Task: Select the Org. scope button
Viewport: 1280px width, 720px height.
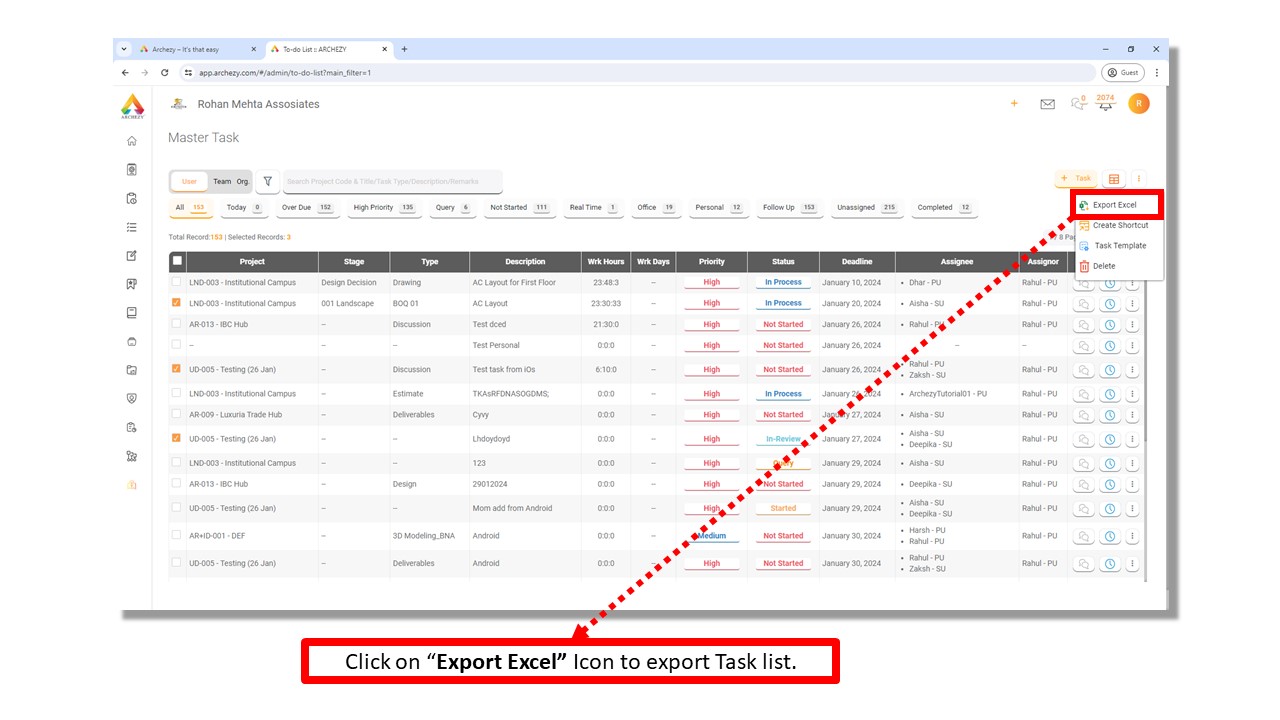Action: [243, 181]
